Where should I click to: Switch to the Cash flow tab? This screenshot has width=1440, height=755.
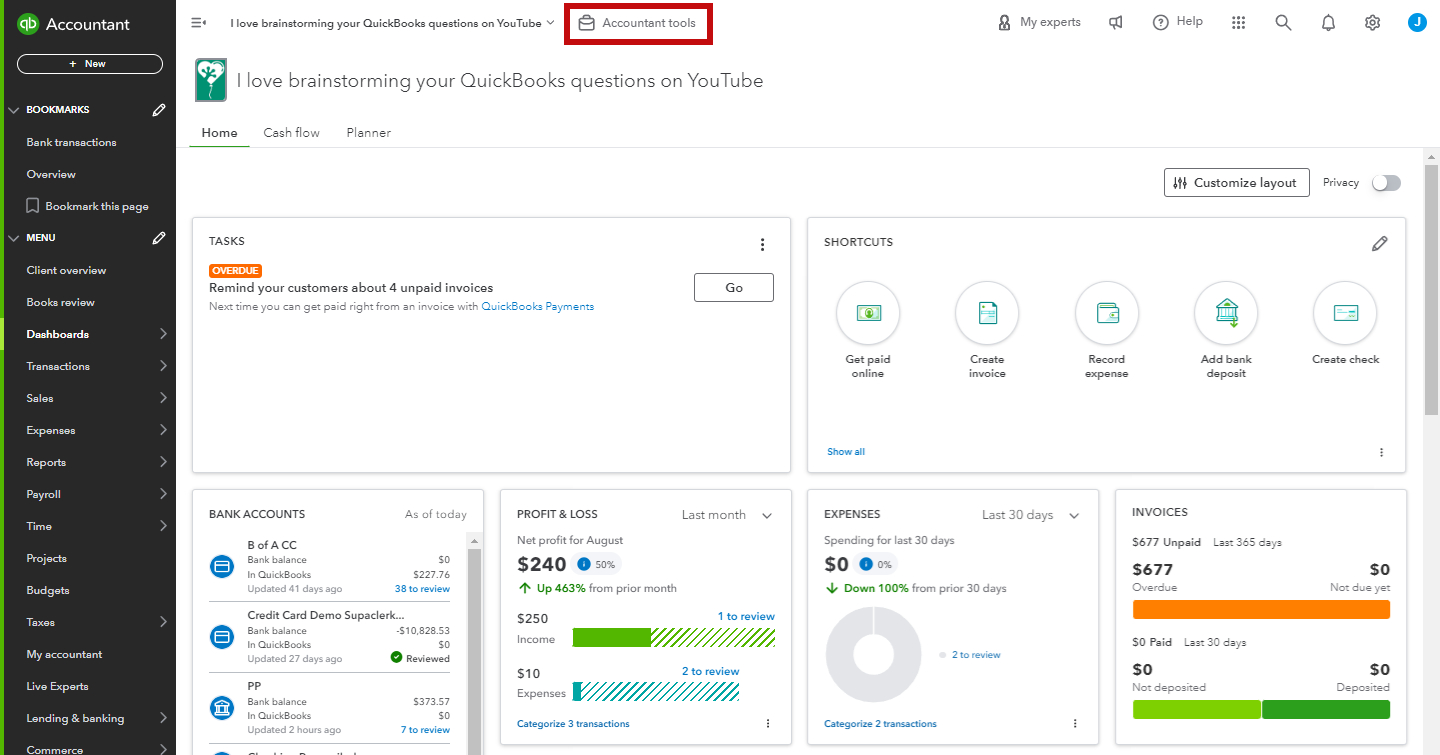(292, 133)
